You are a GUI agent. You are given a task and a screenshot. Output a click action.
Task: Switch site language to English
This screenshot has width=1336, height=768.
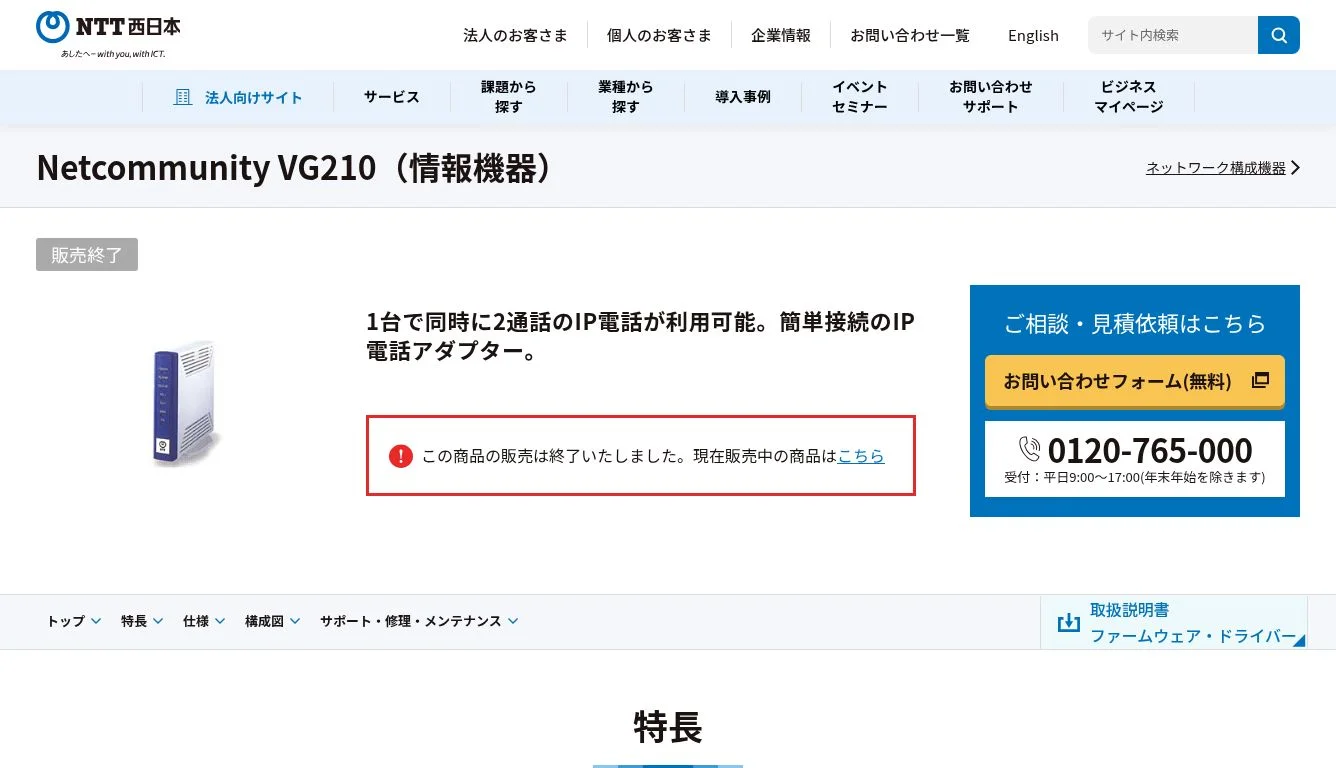click(1033, 35)
